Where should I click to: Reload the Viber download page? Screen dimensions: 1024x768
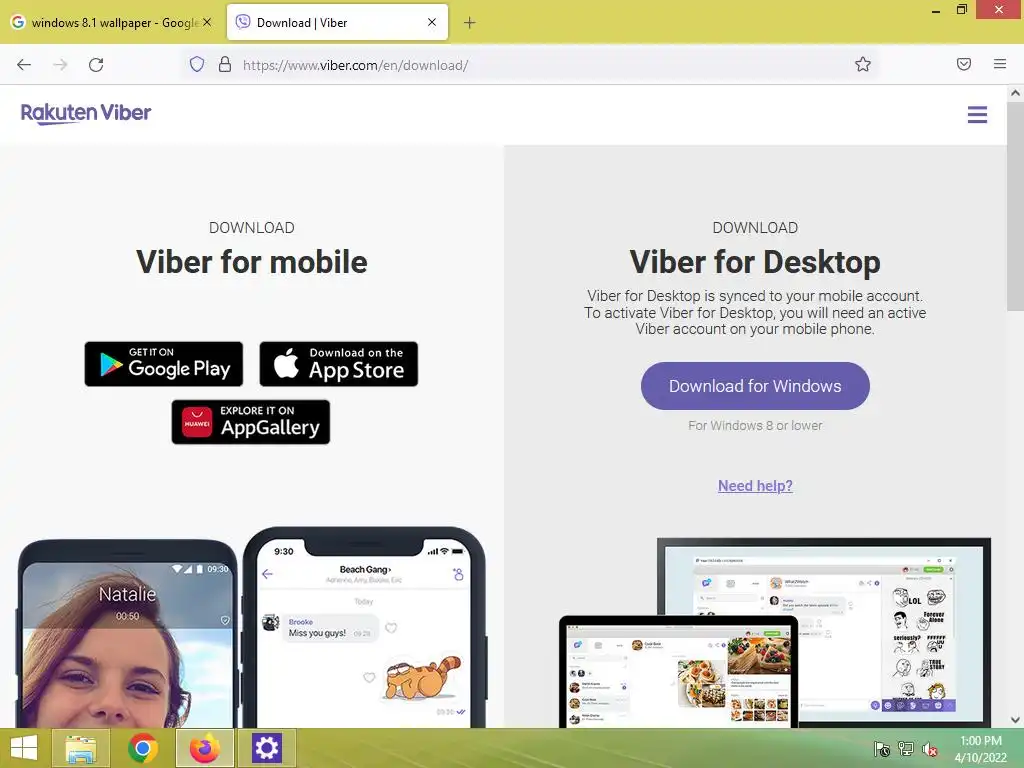coord(96,65)
